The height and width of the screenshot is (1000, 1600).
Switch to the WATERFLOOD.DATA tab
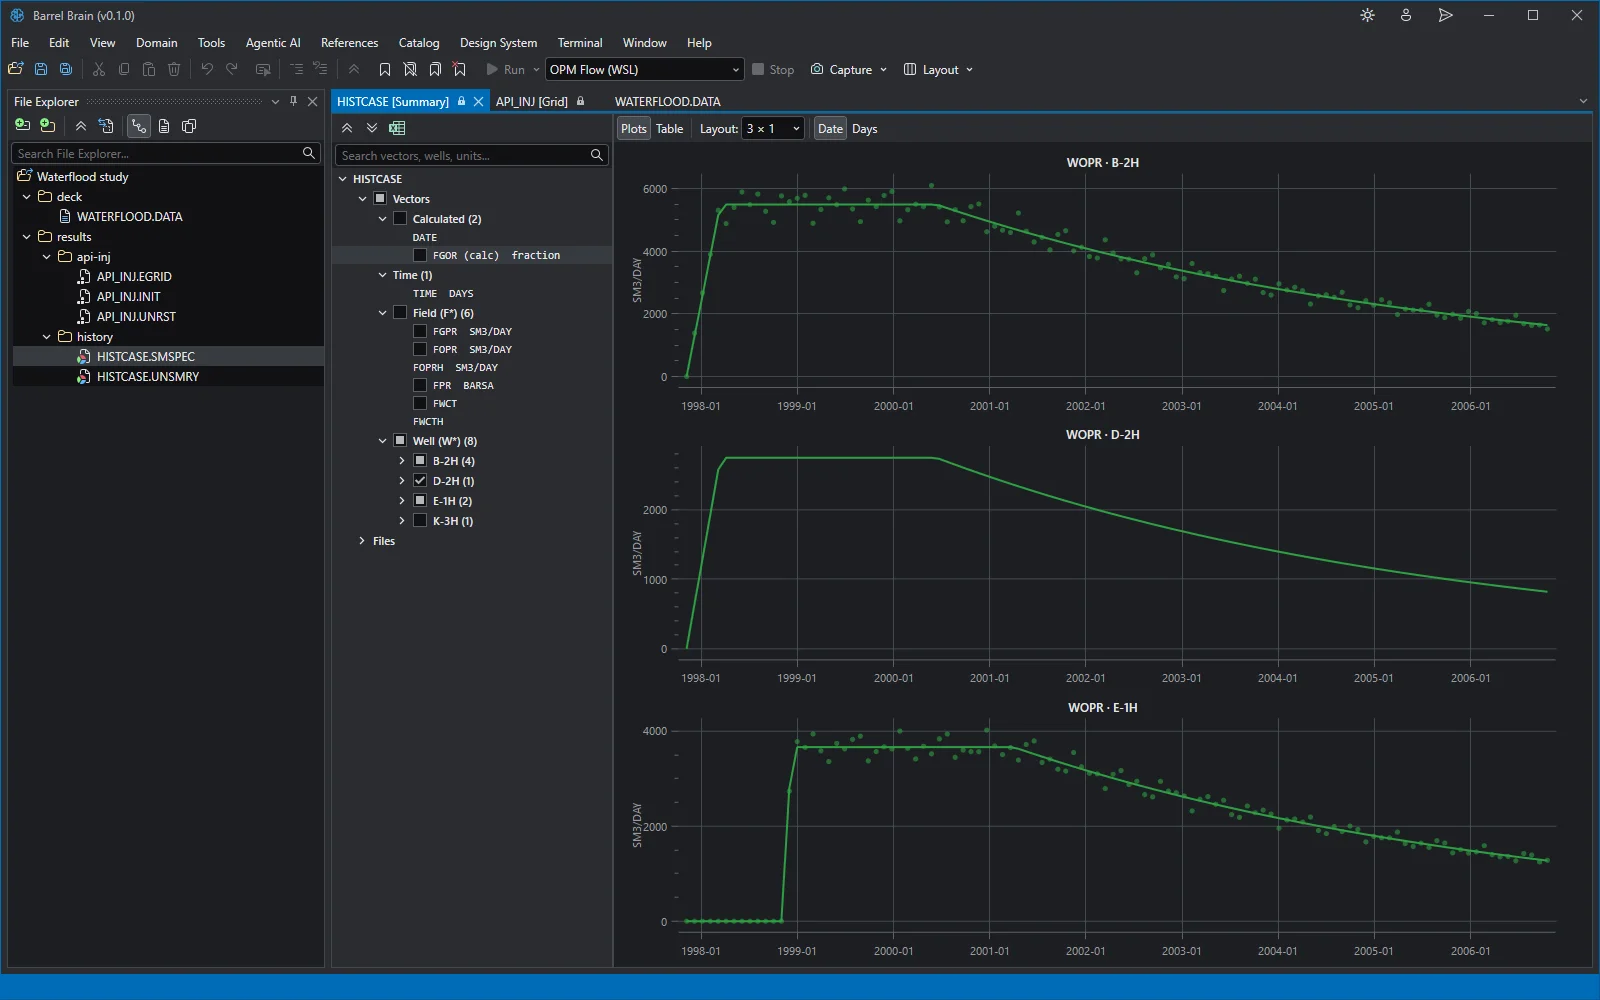668,101
